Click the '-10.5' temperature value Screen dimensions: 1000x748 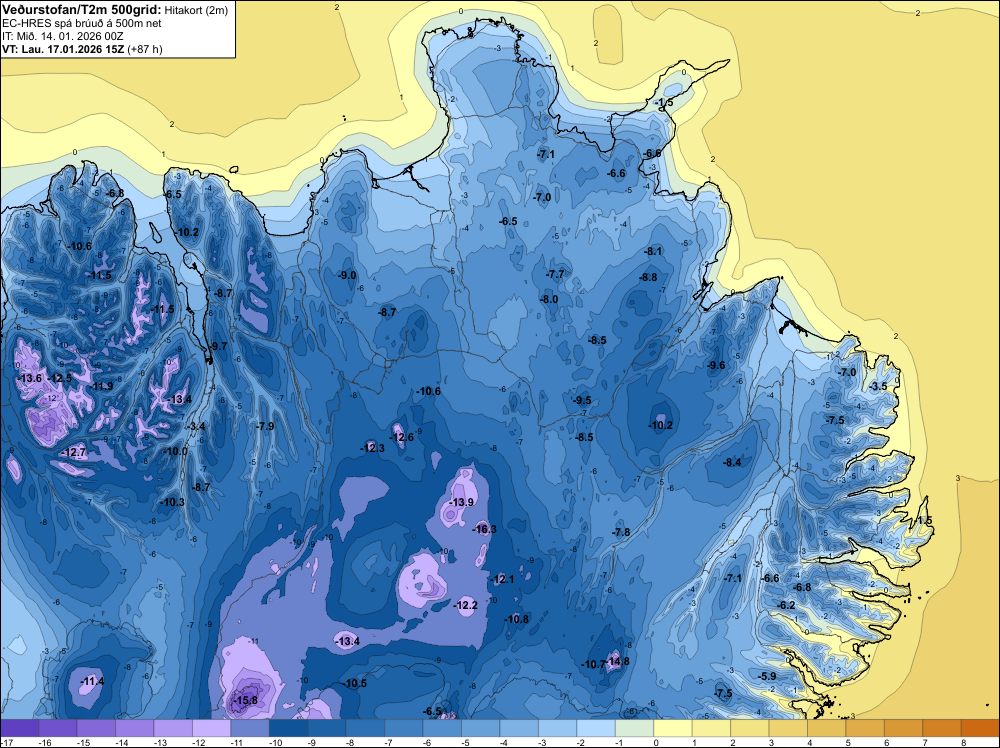pyautogui.click(x=355, y=684)
